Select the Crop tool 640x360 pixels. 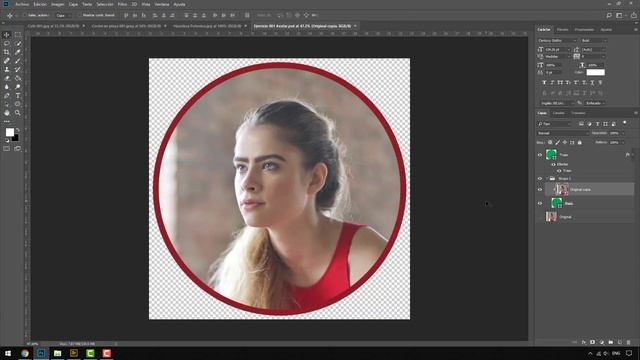(x=7, y=52)
